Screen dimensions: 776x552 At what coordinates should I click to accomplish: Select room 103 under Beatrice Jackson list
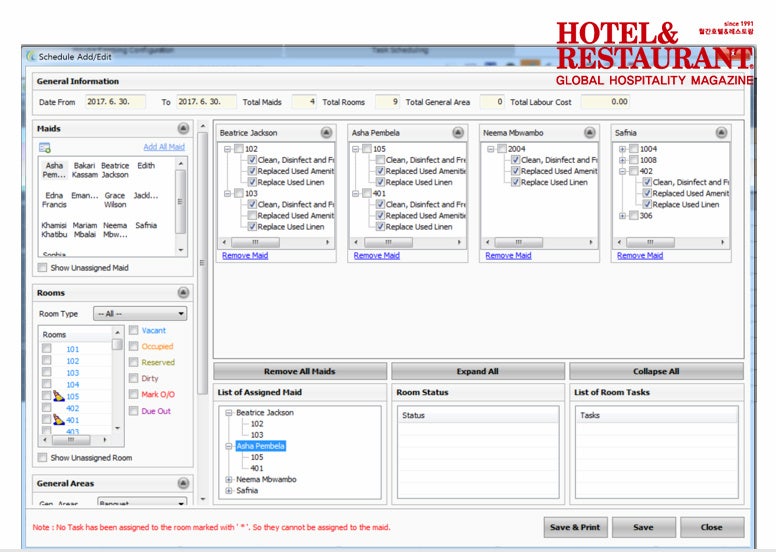click(257, 435)
